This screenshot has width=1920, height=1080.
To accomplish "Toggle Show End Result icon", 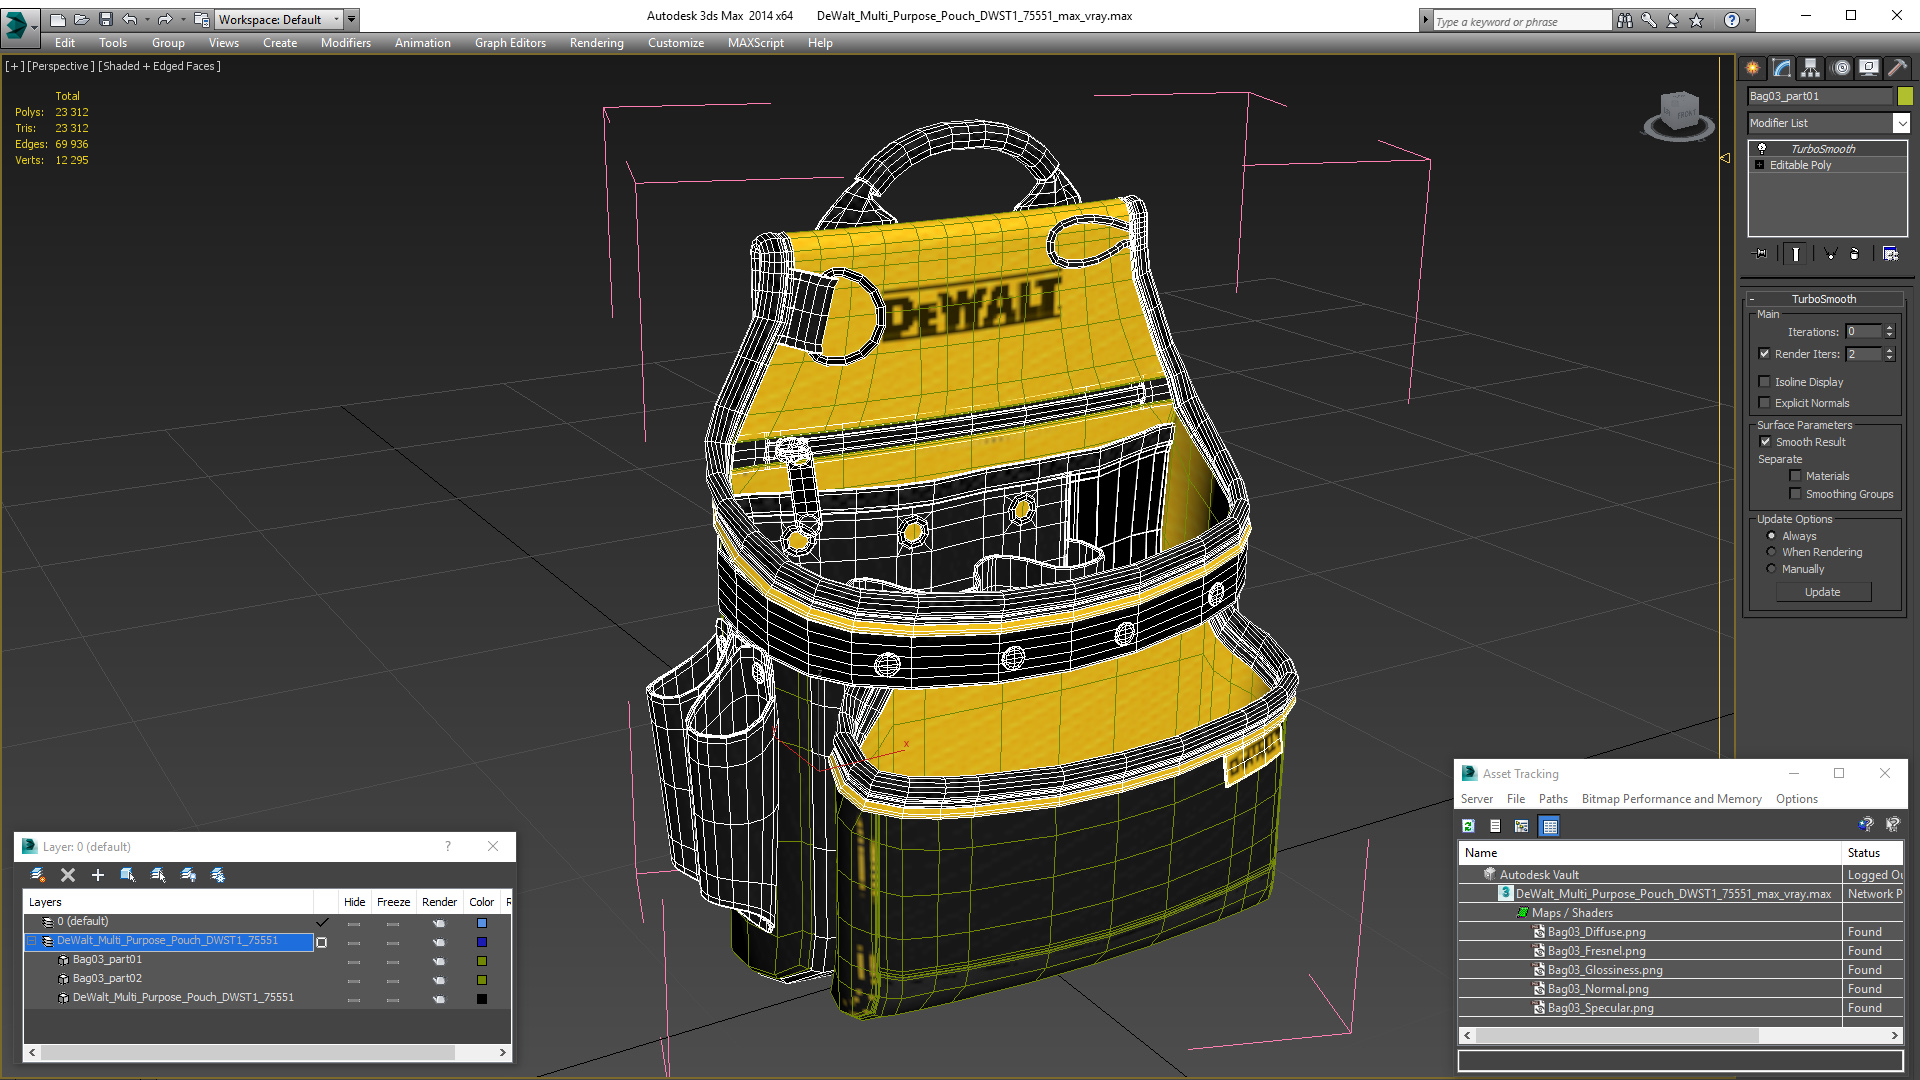I will pos(1796,254).
